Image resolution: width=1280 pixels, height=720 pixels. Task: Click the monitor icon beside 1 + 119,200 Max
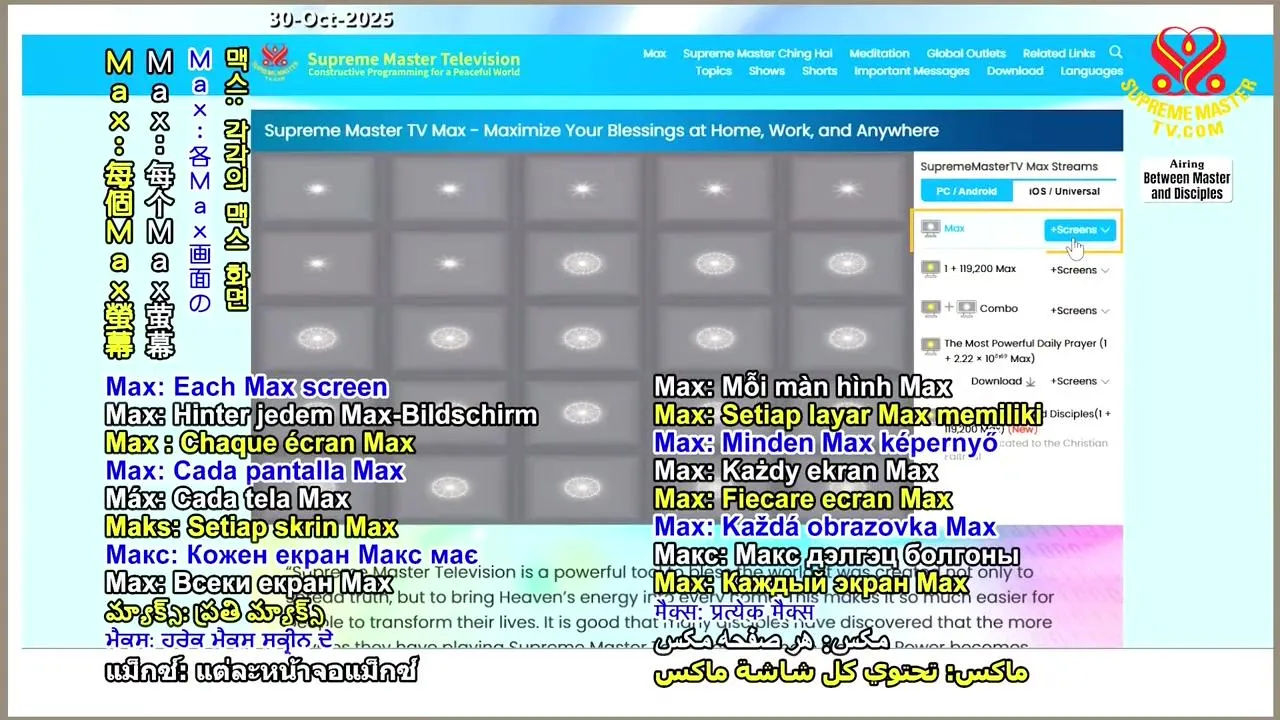(x=930, y=269)
